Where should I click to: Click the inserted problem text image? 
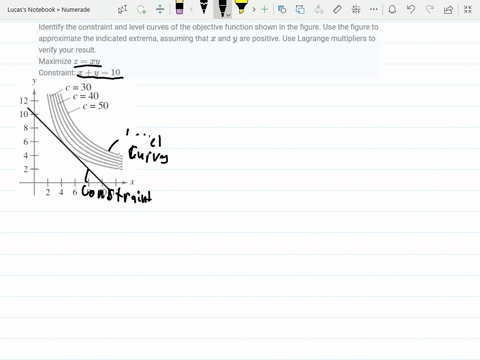click(x=208, y=50)
